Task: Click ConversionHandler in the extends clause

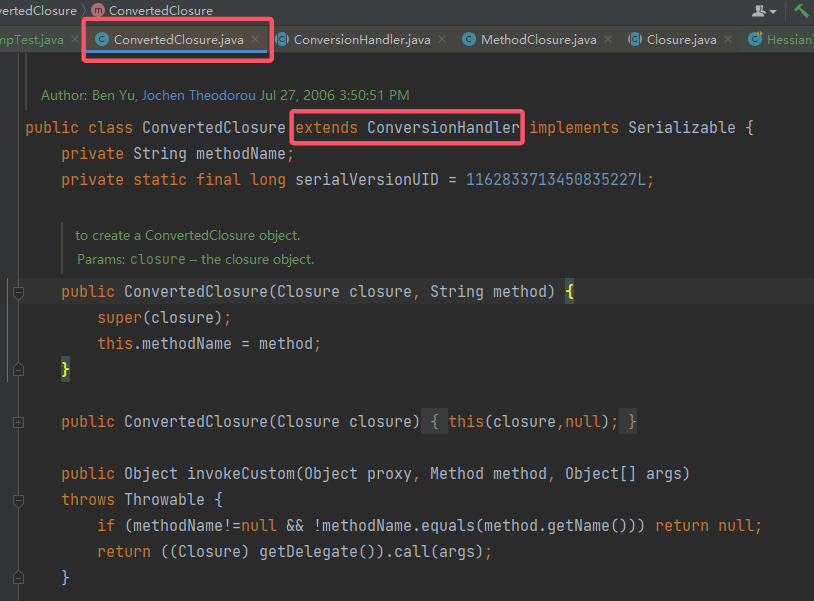Action: 443,128
